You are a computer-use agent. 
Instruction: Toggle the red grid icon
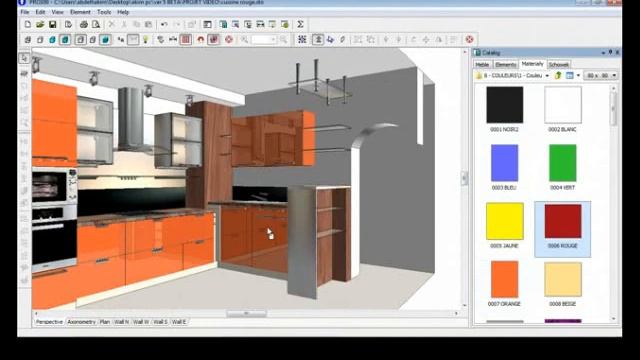(186, 40)
